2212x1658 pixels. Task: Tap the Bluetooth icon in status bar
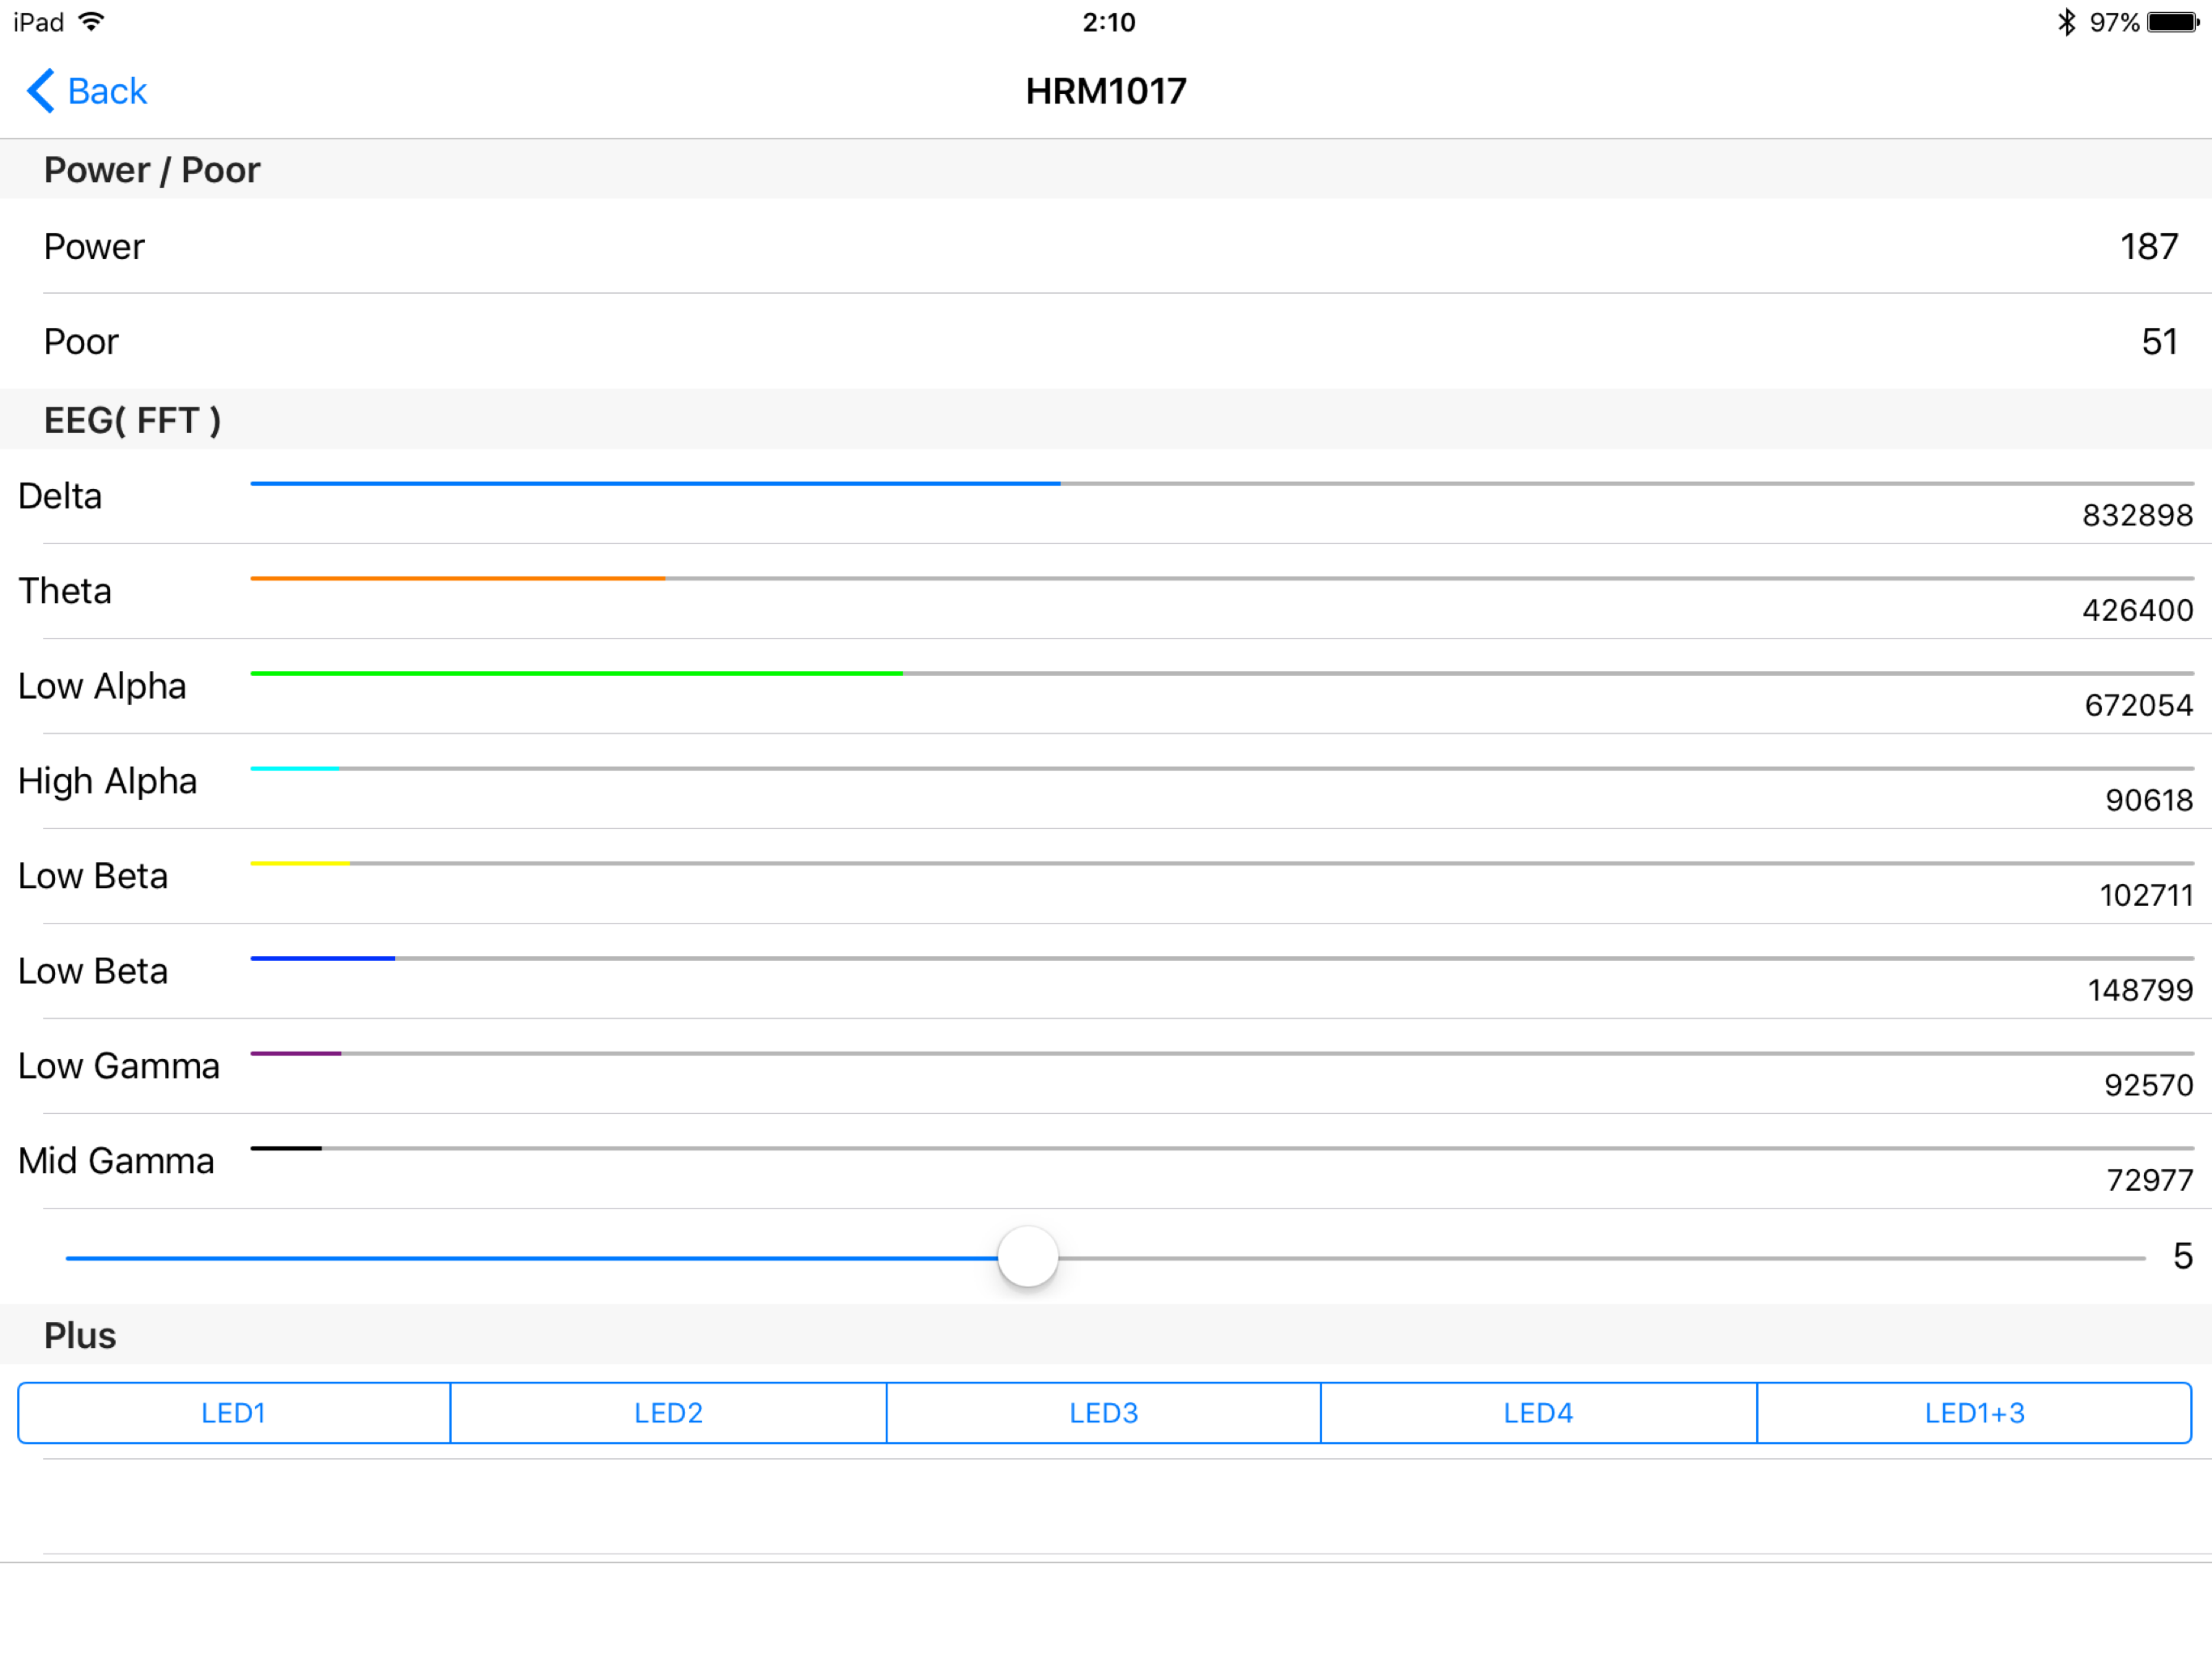pos(2066,22)
